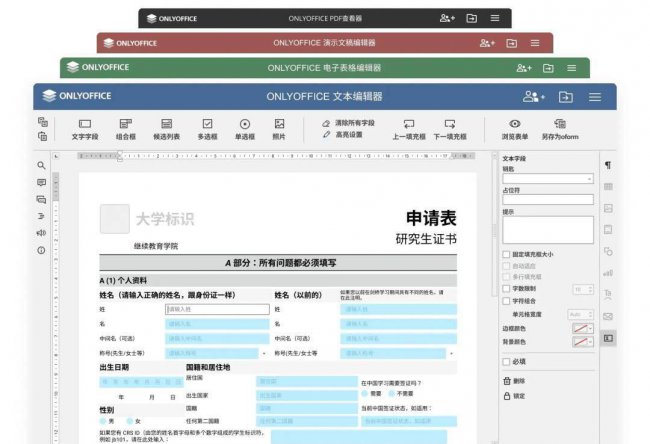Screen dimensions: 650x444
Task: Open hamburger menu in PDF viewer window
Action: coord(495,18)
